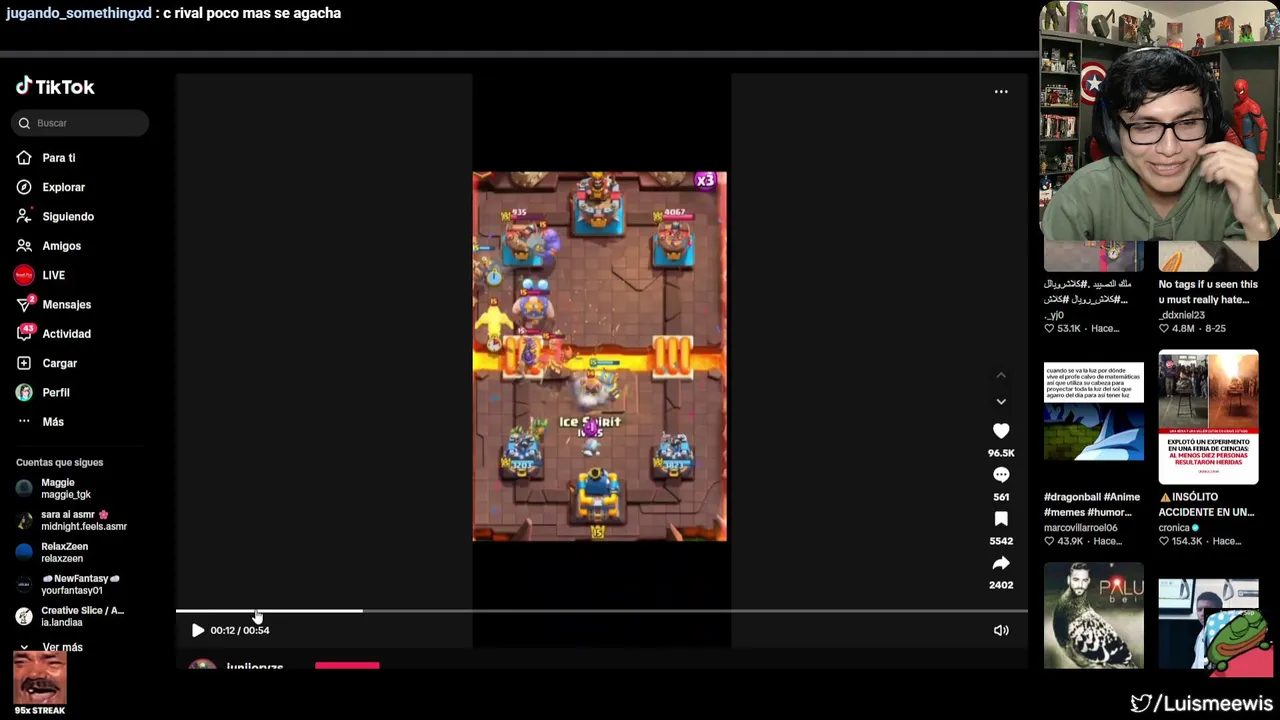Open the Más menu
This screenshot has width=1280, height=720.
tap(53, 422)
